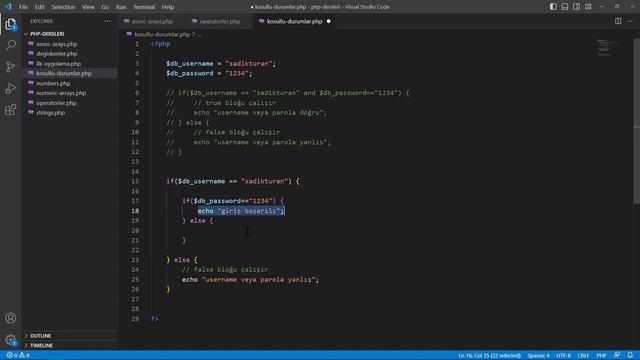Open the File menu

pos(23,7)
